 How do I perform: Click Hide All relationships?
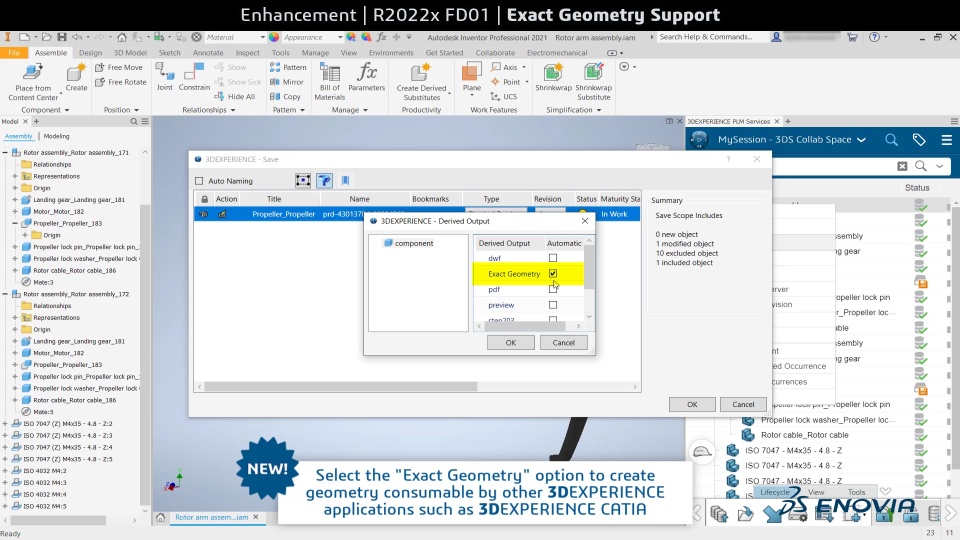tap(235, 97)
